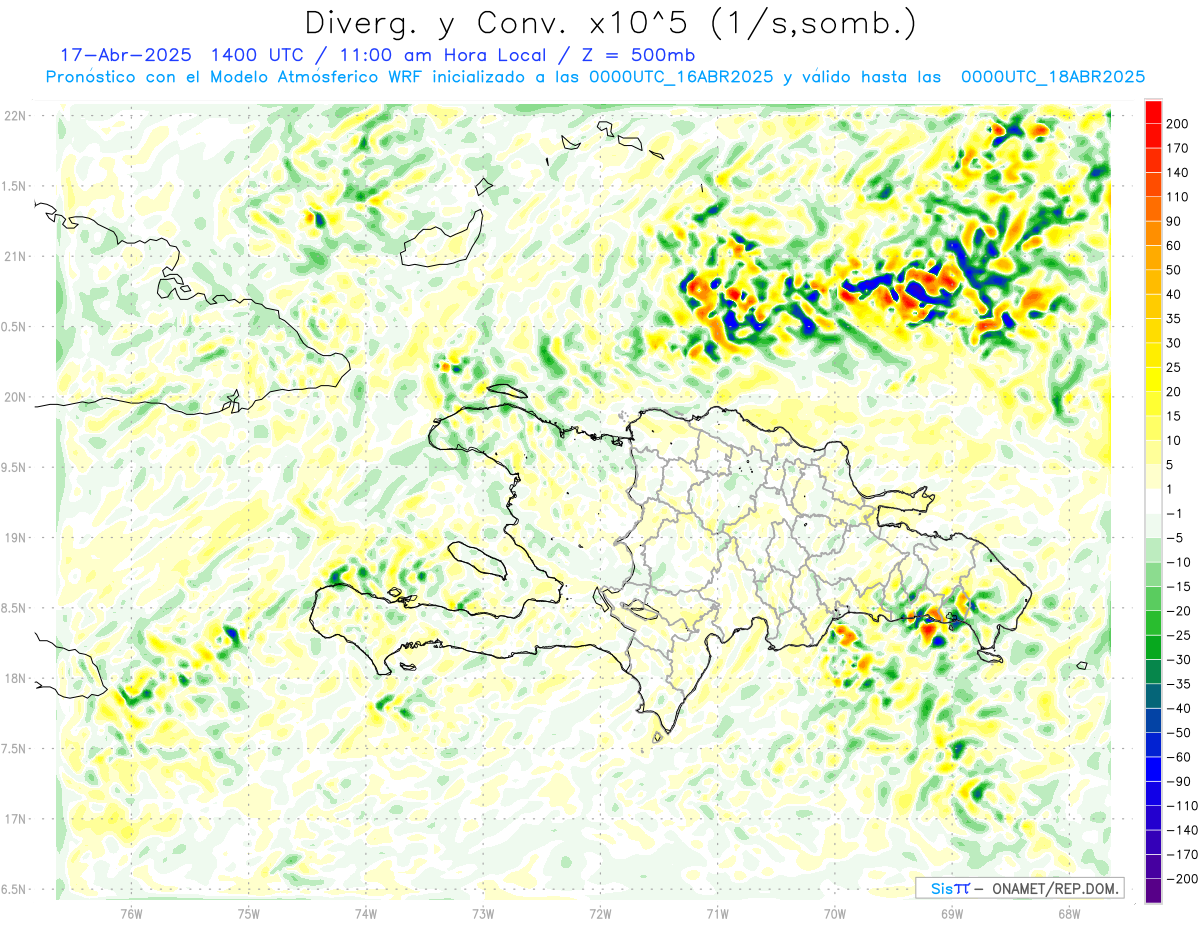1200x927 pixels.
Task: Click initialization time '0000UTC_16ABR2025'
Action: [x=680, y=77]
